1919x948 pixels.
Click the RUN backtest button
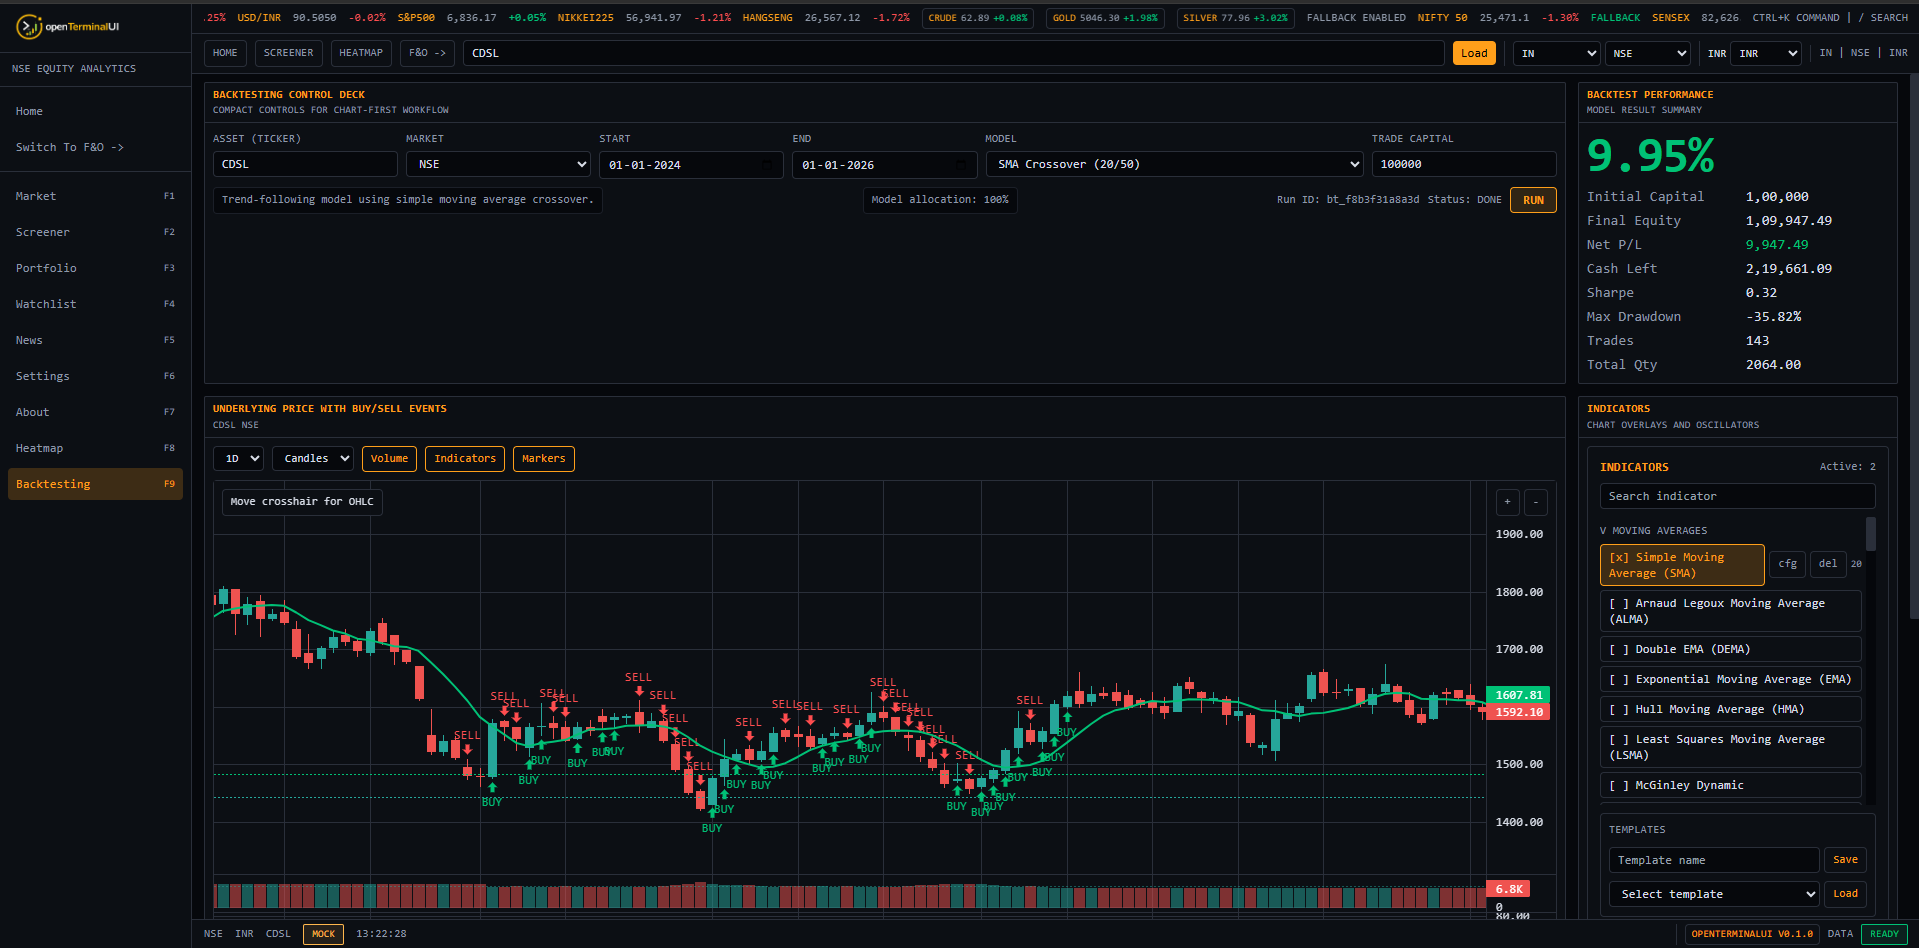[1533, 199]
